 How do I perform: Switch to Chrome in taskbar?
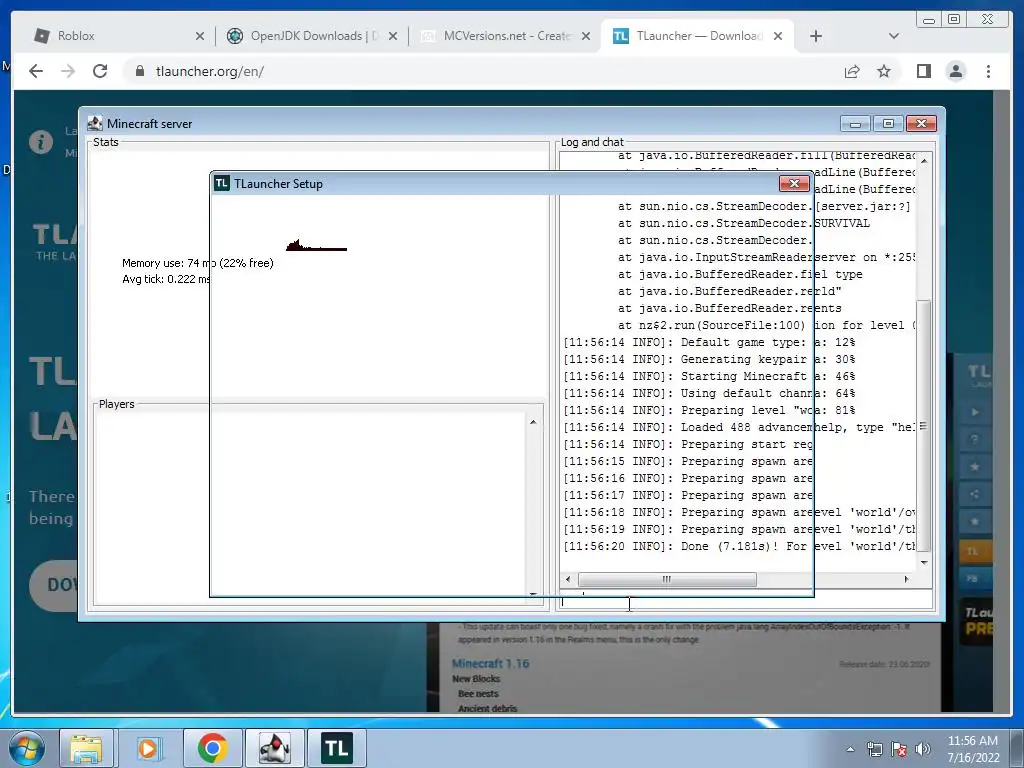pyautogui.click(x=212, y=748)
